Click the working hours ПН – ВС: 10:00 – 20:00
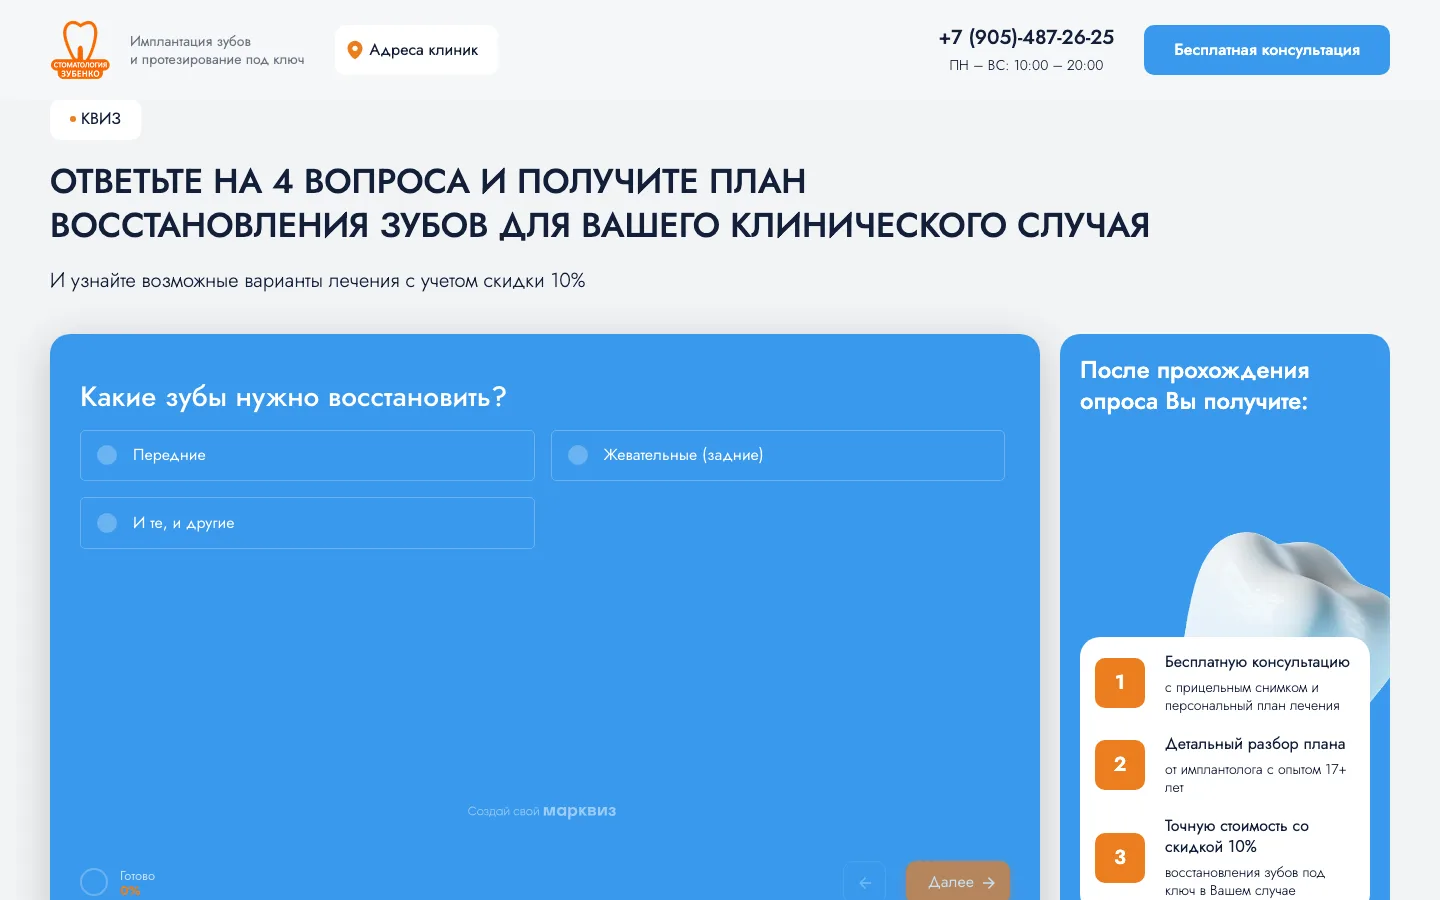Screen dimensions: 1440x900 (x=1026, y=65)
